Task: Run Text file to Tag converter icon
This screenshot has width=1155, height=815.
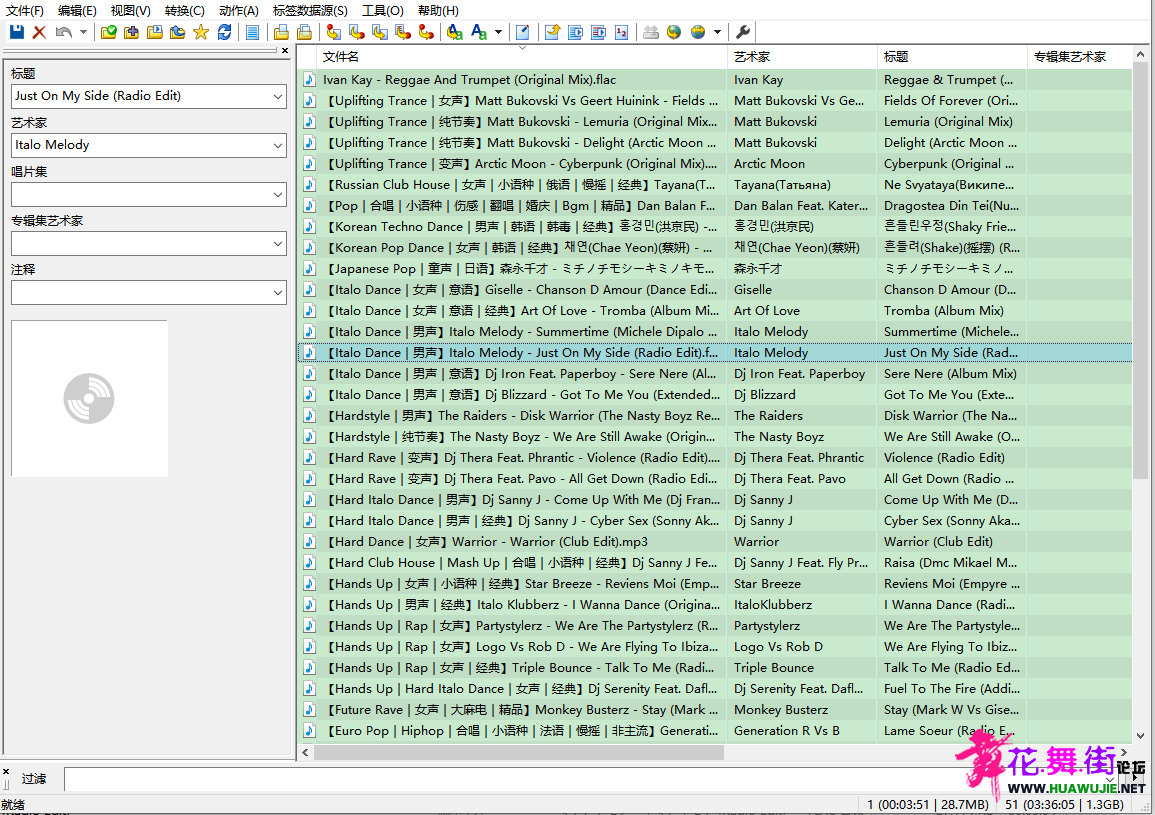Action: coord(403,32)
